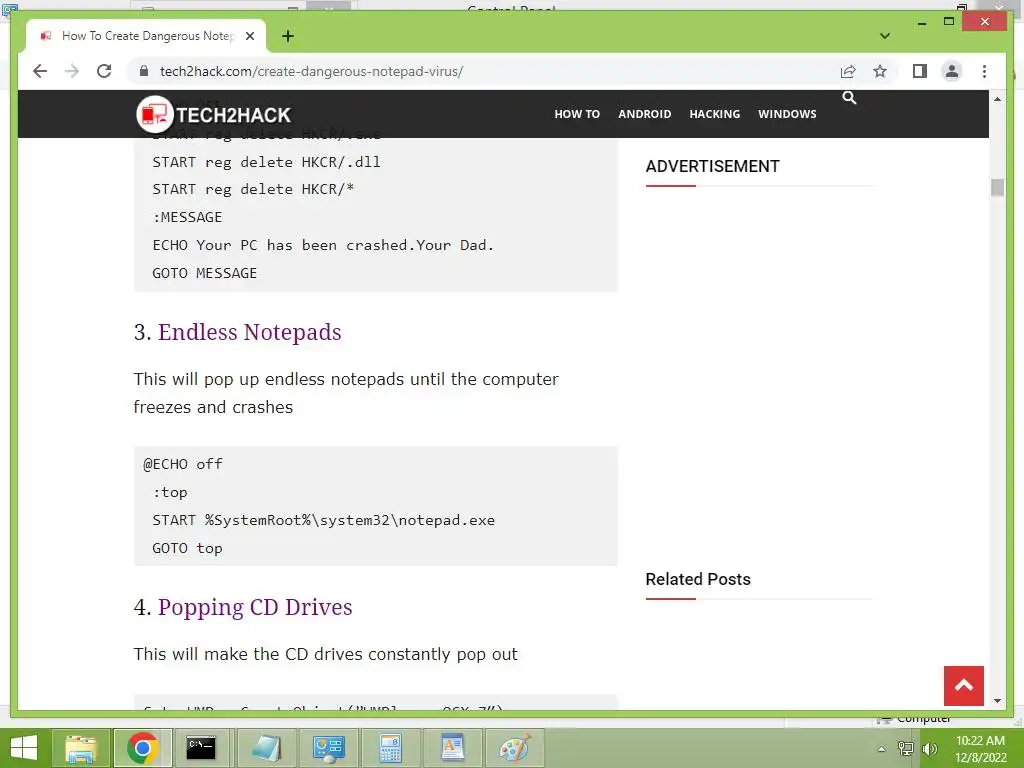Open Command Prompt from the taskbar
Image resolution: width=1024 pixels, height=768 pixels.
(201, 748)
